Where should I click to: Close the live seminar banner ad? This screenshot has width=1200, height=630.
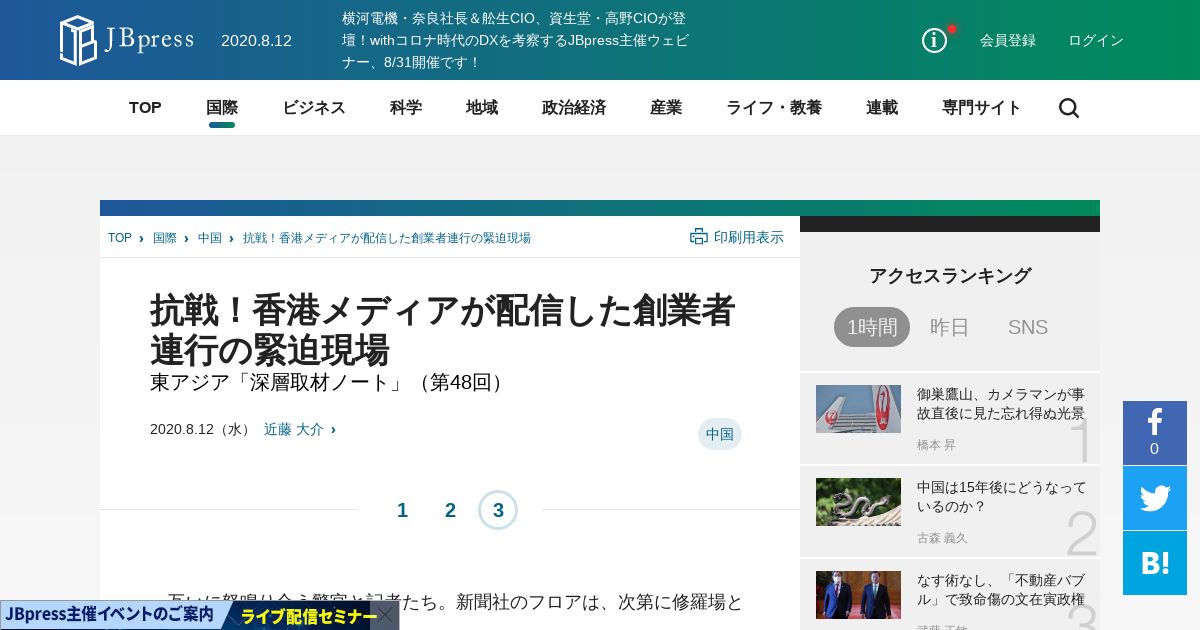pos(385,615)
